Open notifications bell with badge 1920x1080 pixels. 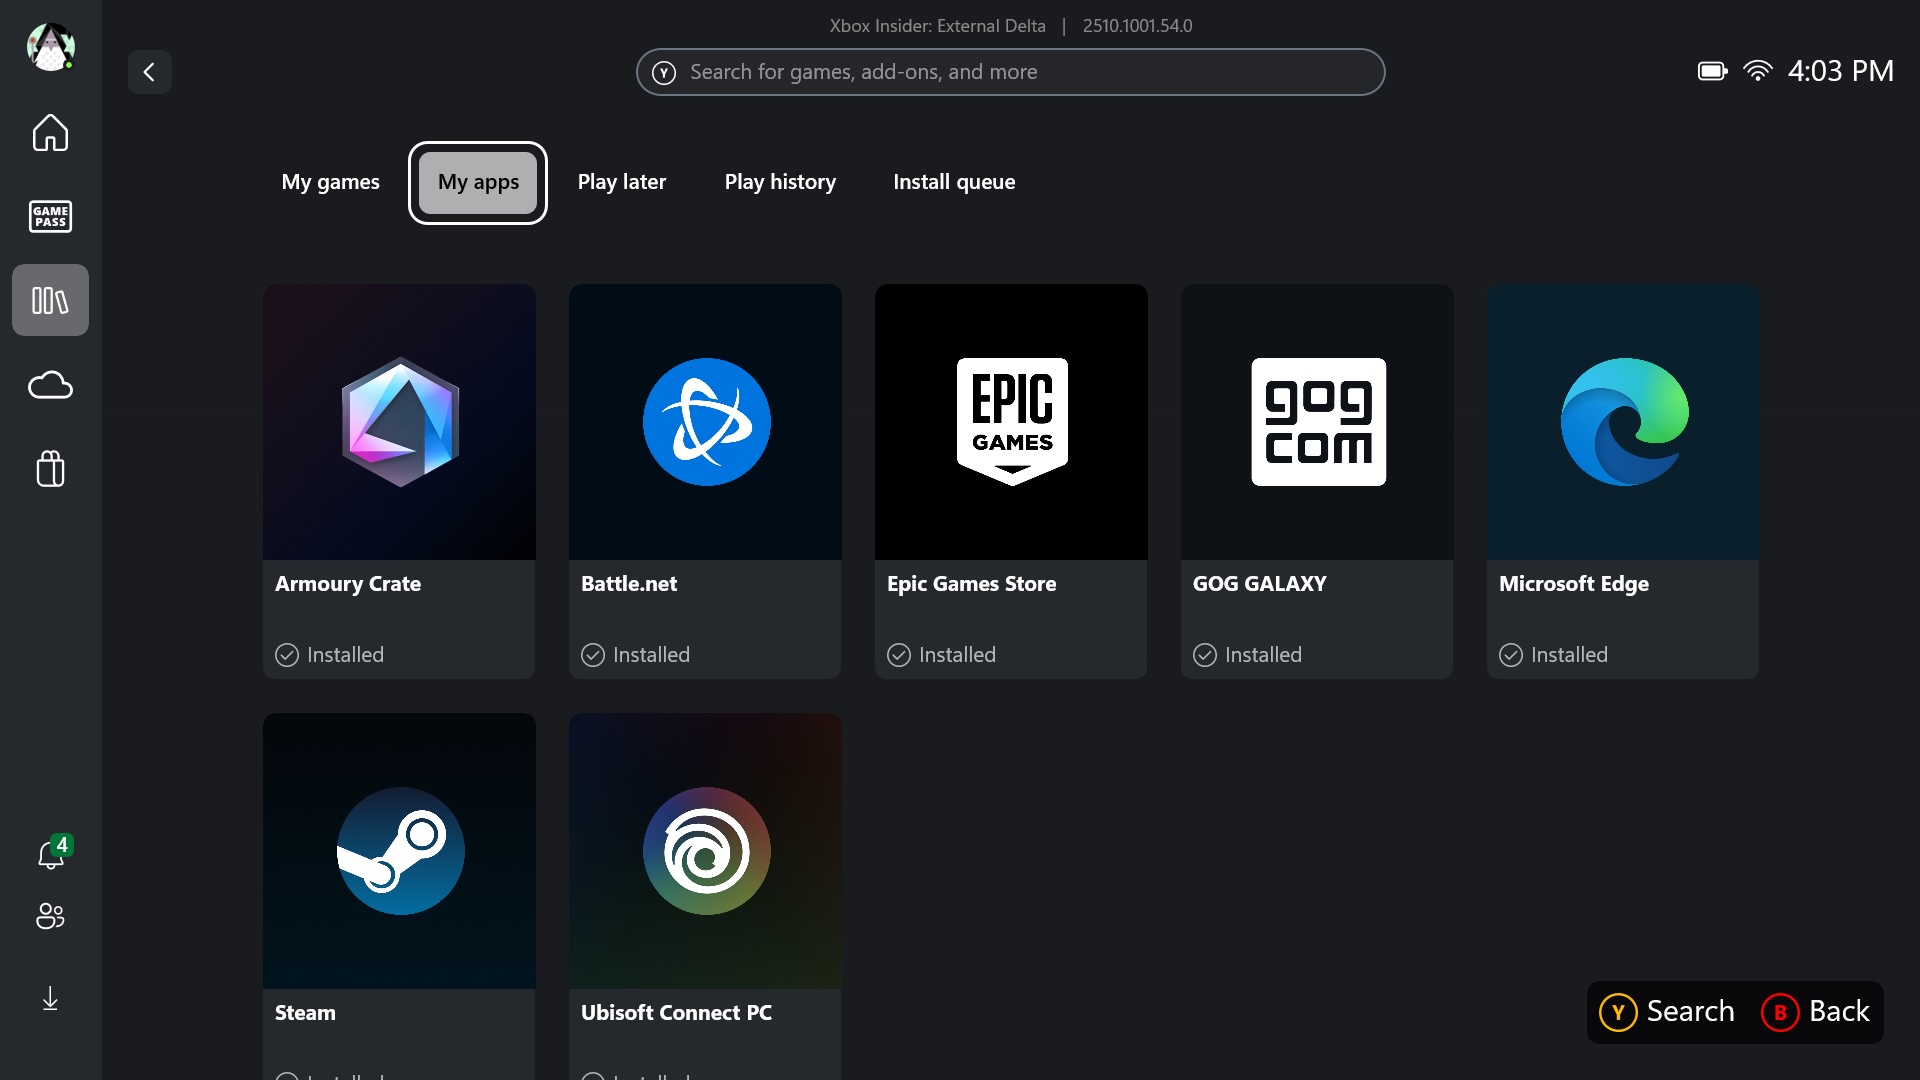pos(51,855)
